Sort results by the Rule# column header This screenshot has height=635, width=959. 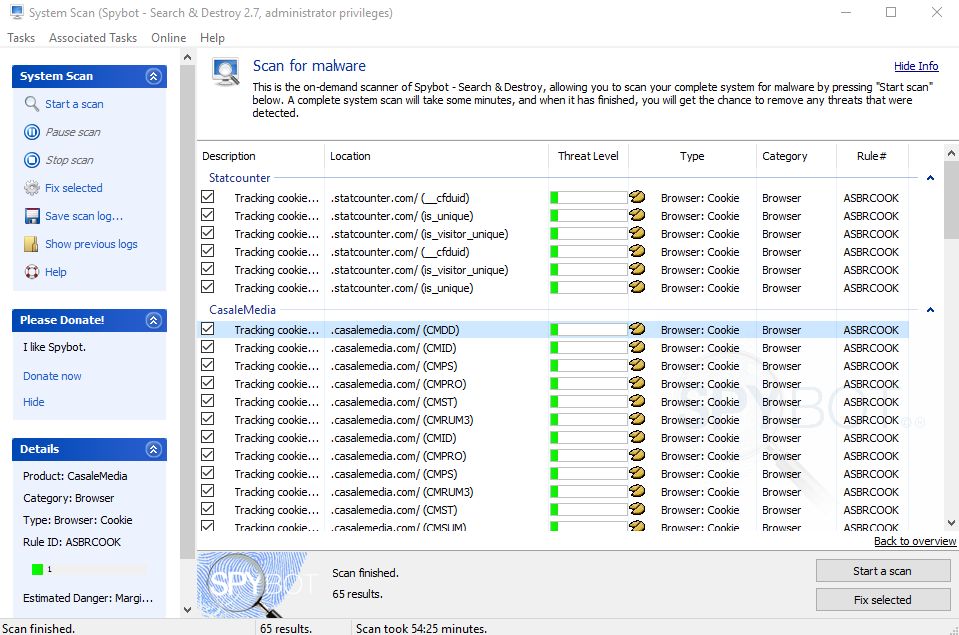click(872, 156)
